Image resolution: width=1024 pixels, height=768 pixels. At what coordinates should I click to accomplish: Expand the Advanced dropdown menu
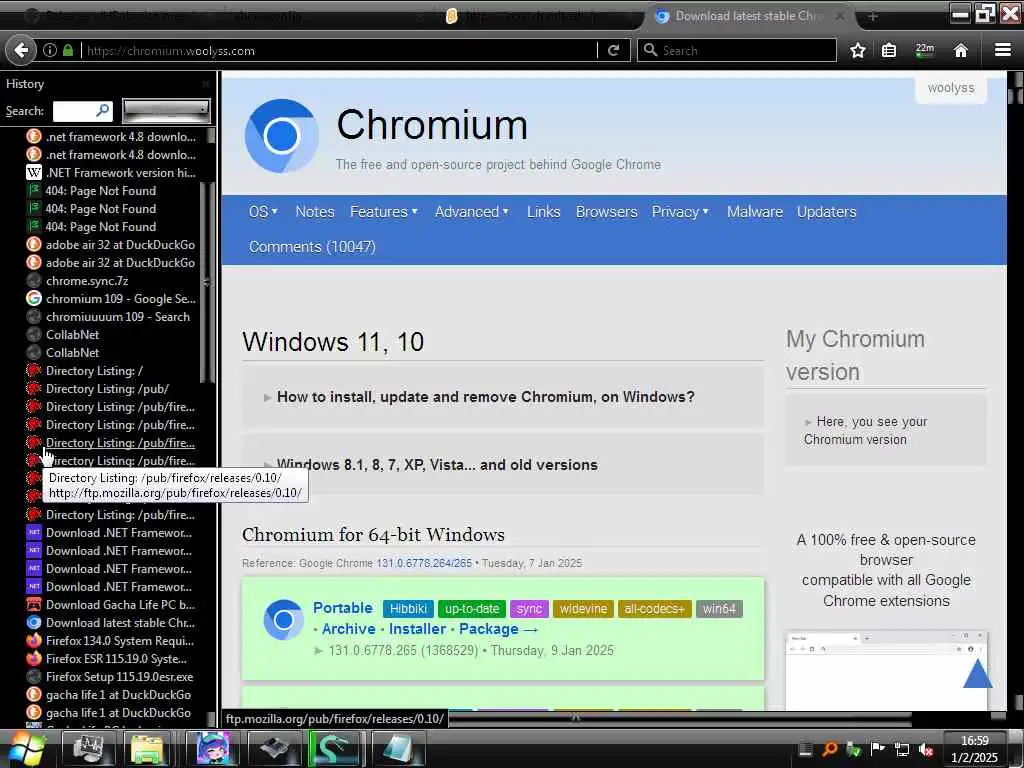click(x=472, y=212)
